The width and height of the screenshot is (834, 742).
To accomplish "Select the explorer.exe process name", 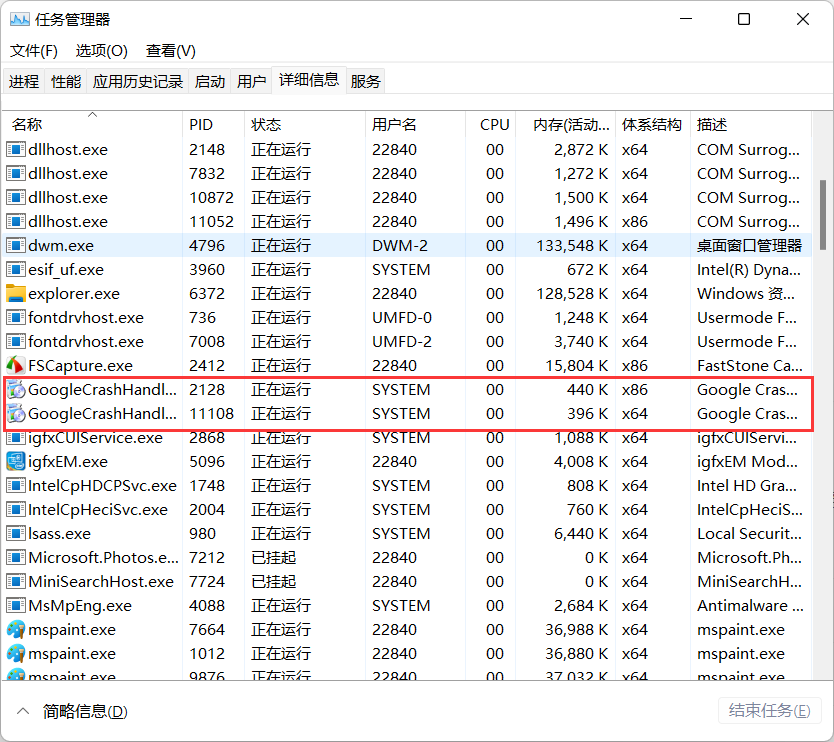I will click(74, 294).
